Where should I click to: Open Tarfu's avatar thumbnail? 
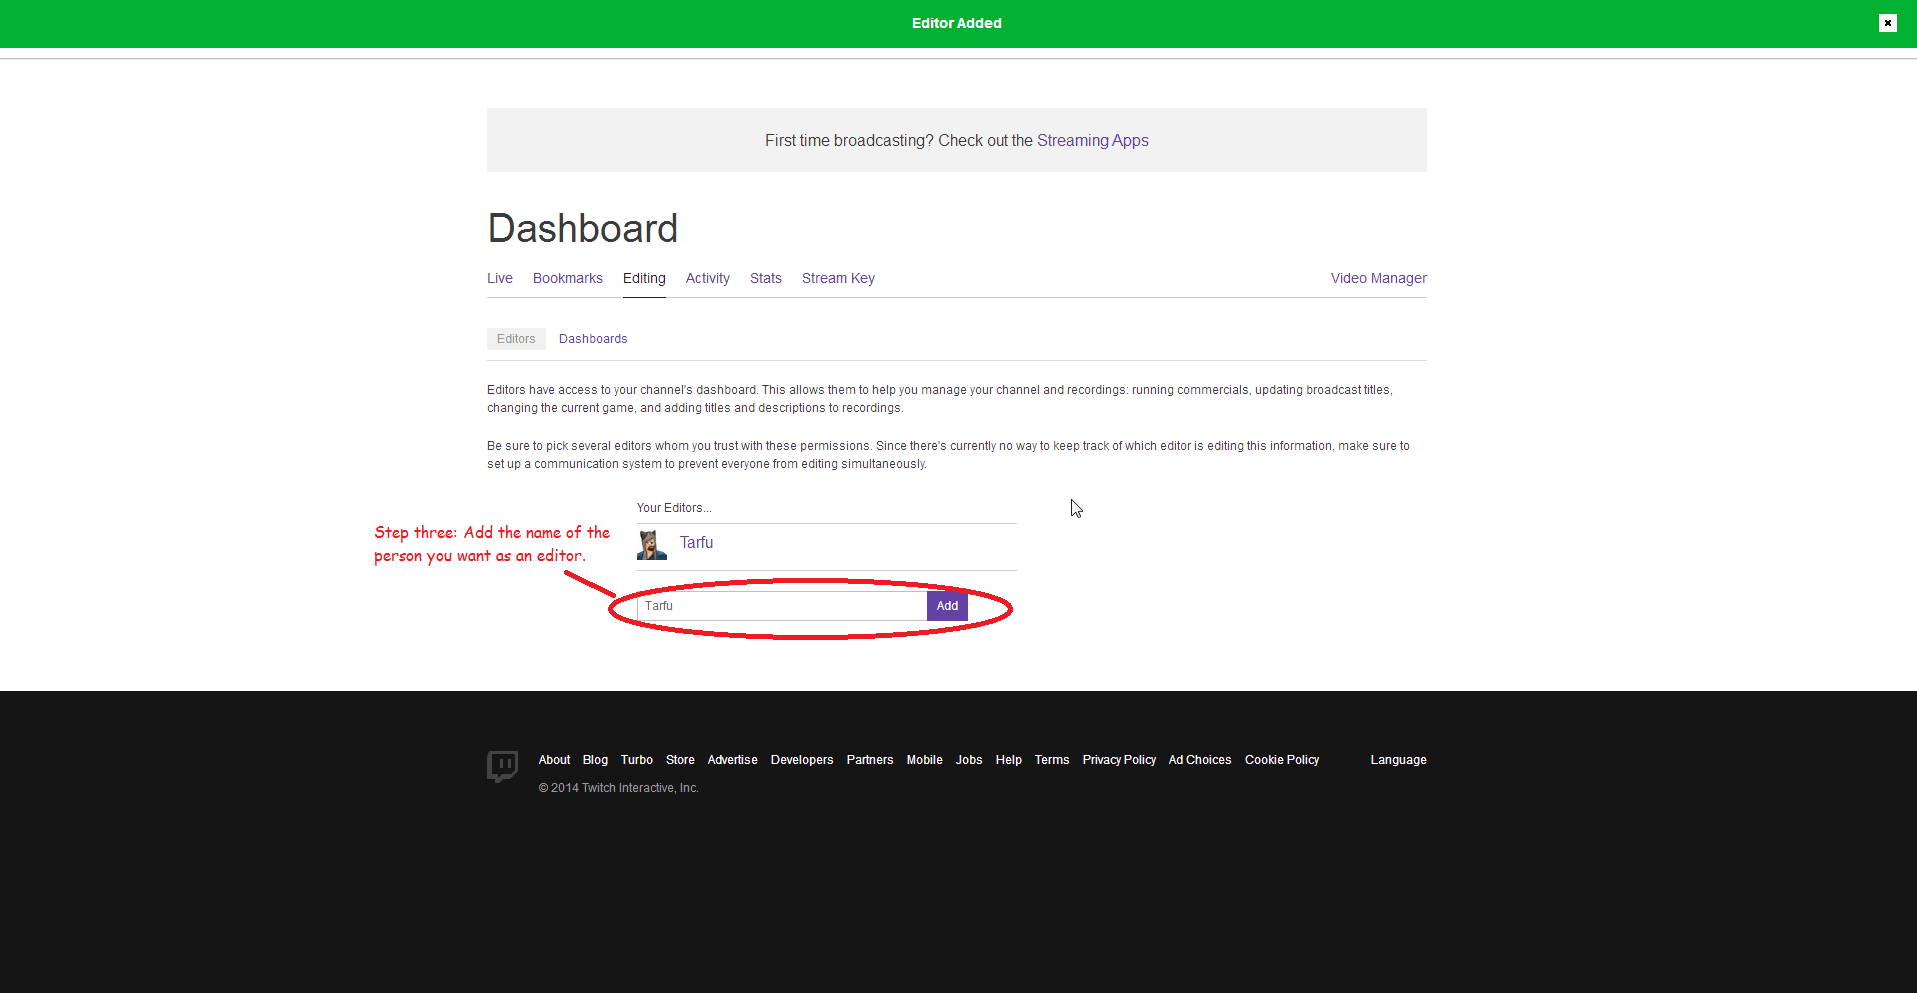[x=652, y=545]
